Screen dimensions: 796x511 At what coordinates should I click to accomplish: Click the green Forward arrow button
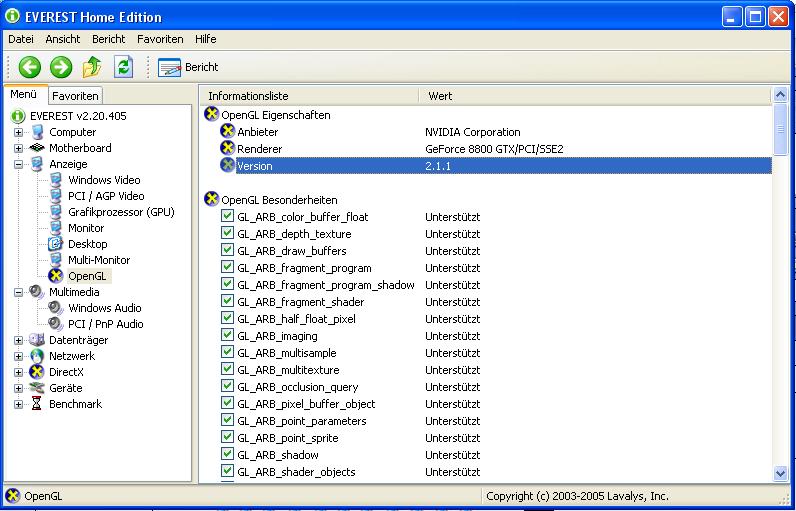pyautogui.click(x=61, y=67)
